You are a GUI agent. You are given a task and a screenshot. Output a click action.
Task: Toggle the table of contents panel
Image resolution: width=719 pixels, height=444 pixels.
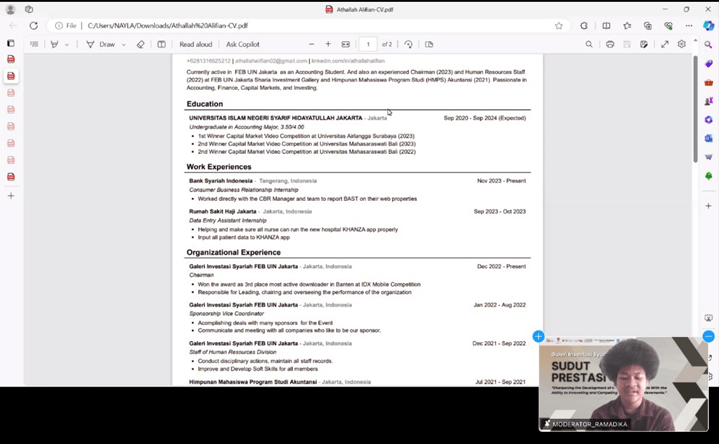pyautogui.click(x=34, y=44)
